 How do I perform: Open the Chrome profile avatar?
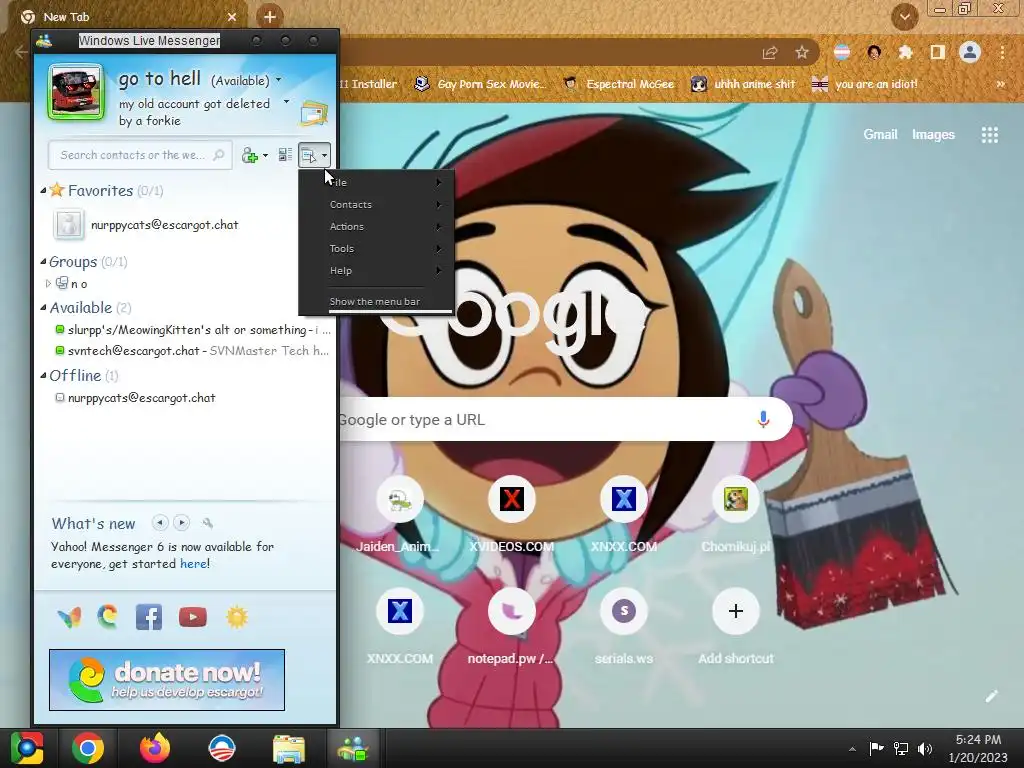[970, 52]
